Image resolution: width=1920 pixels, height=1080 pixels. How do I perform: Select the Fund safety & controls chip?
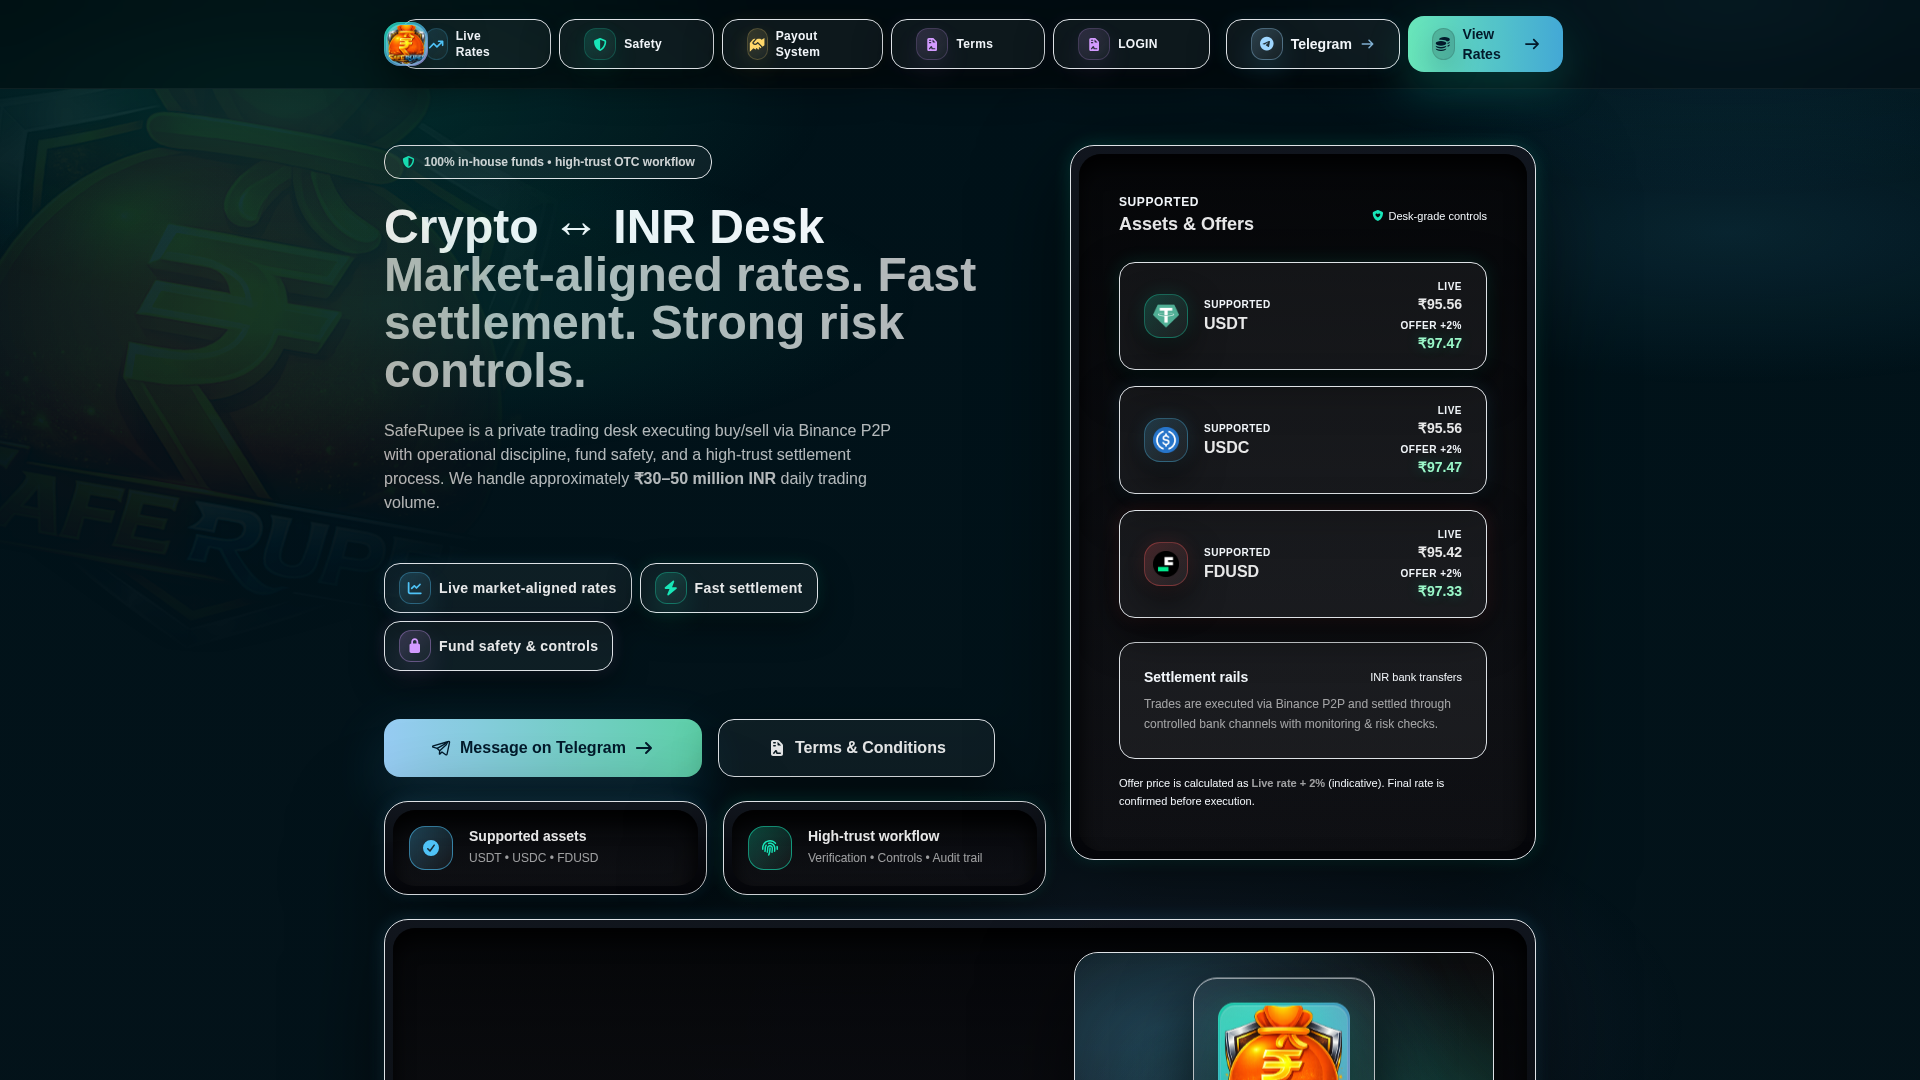point(498,646)
